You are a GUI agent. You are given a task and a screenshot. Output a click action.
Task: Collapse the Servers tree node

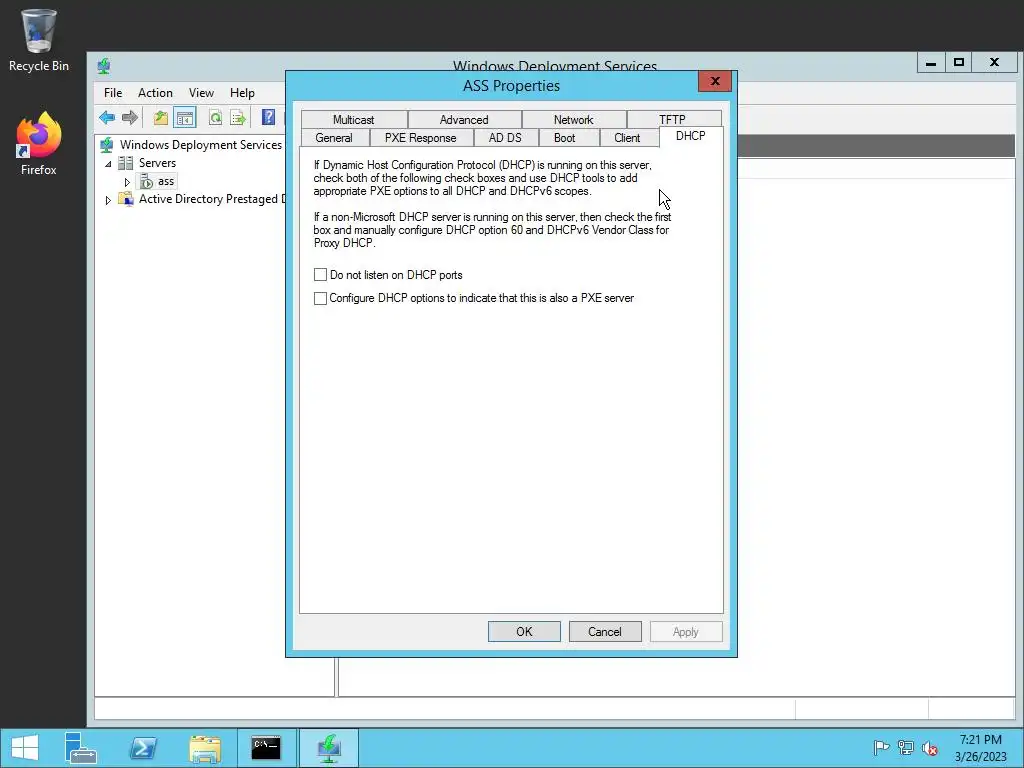108,164
